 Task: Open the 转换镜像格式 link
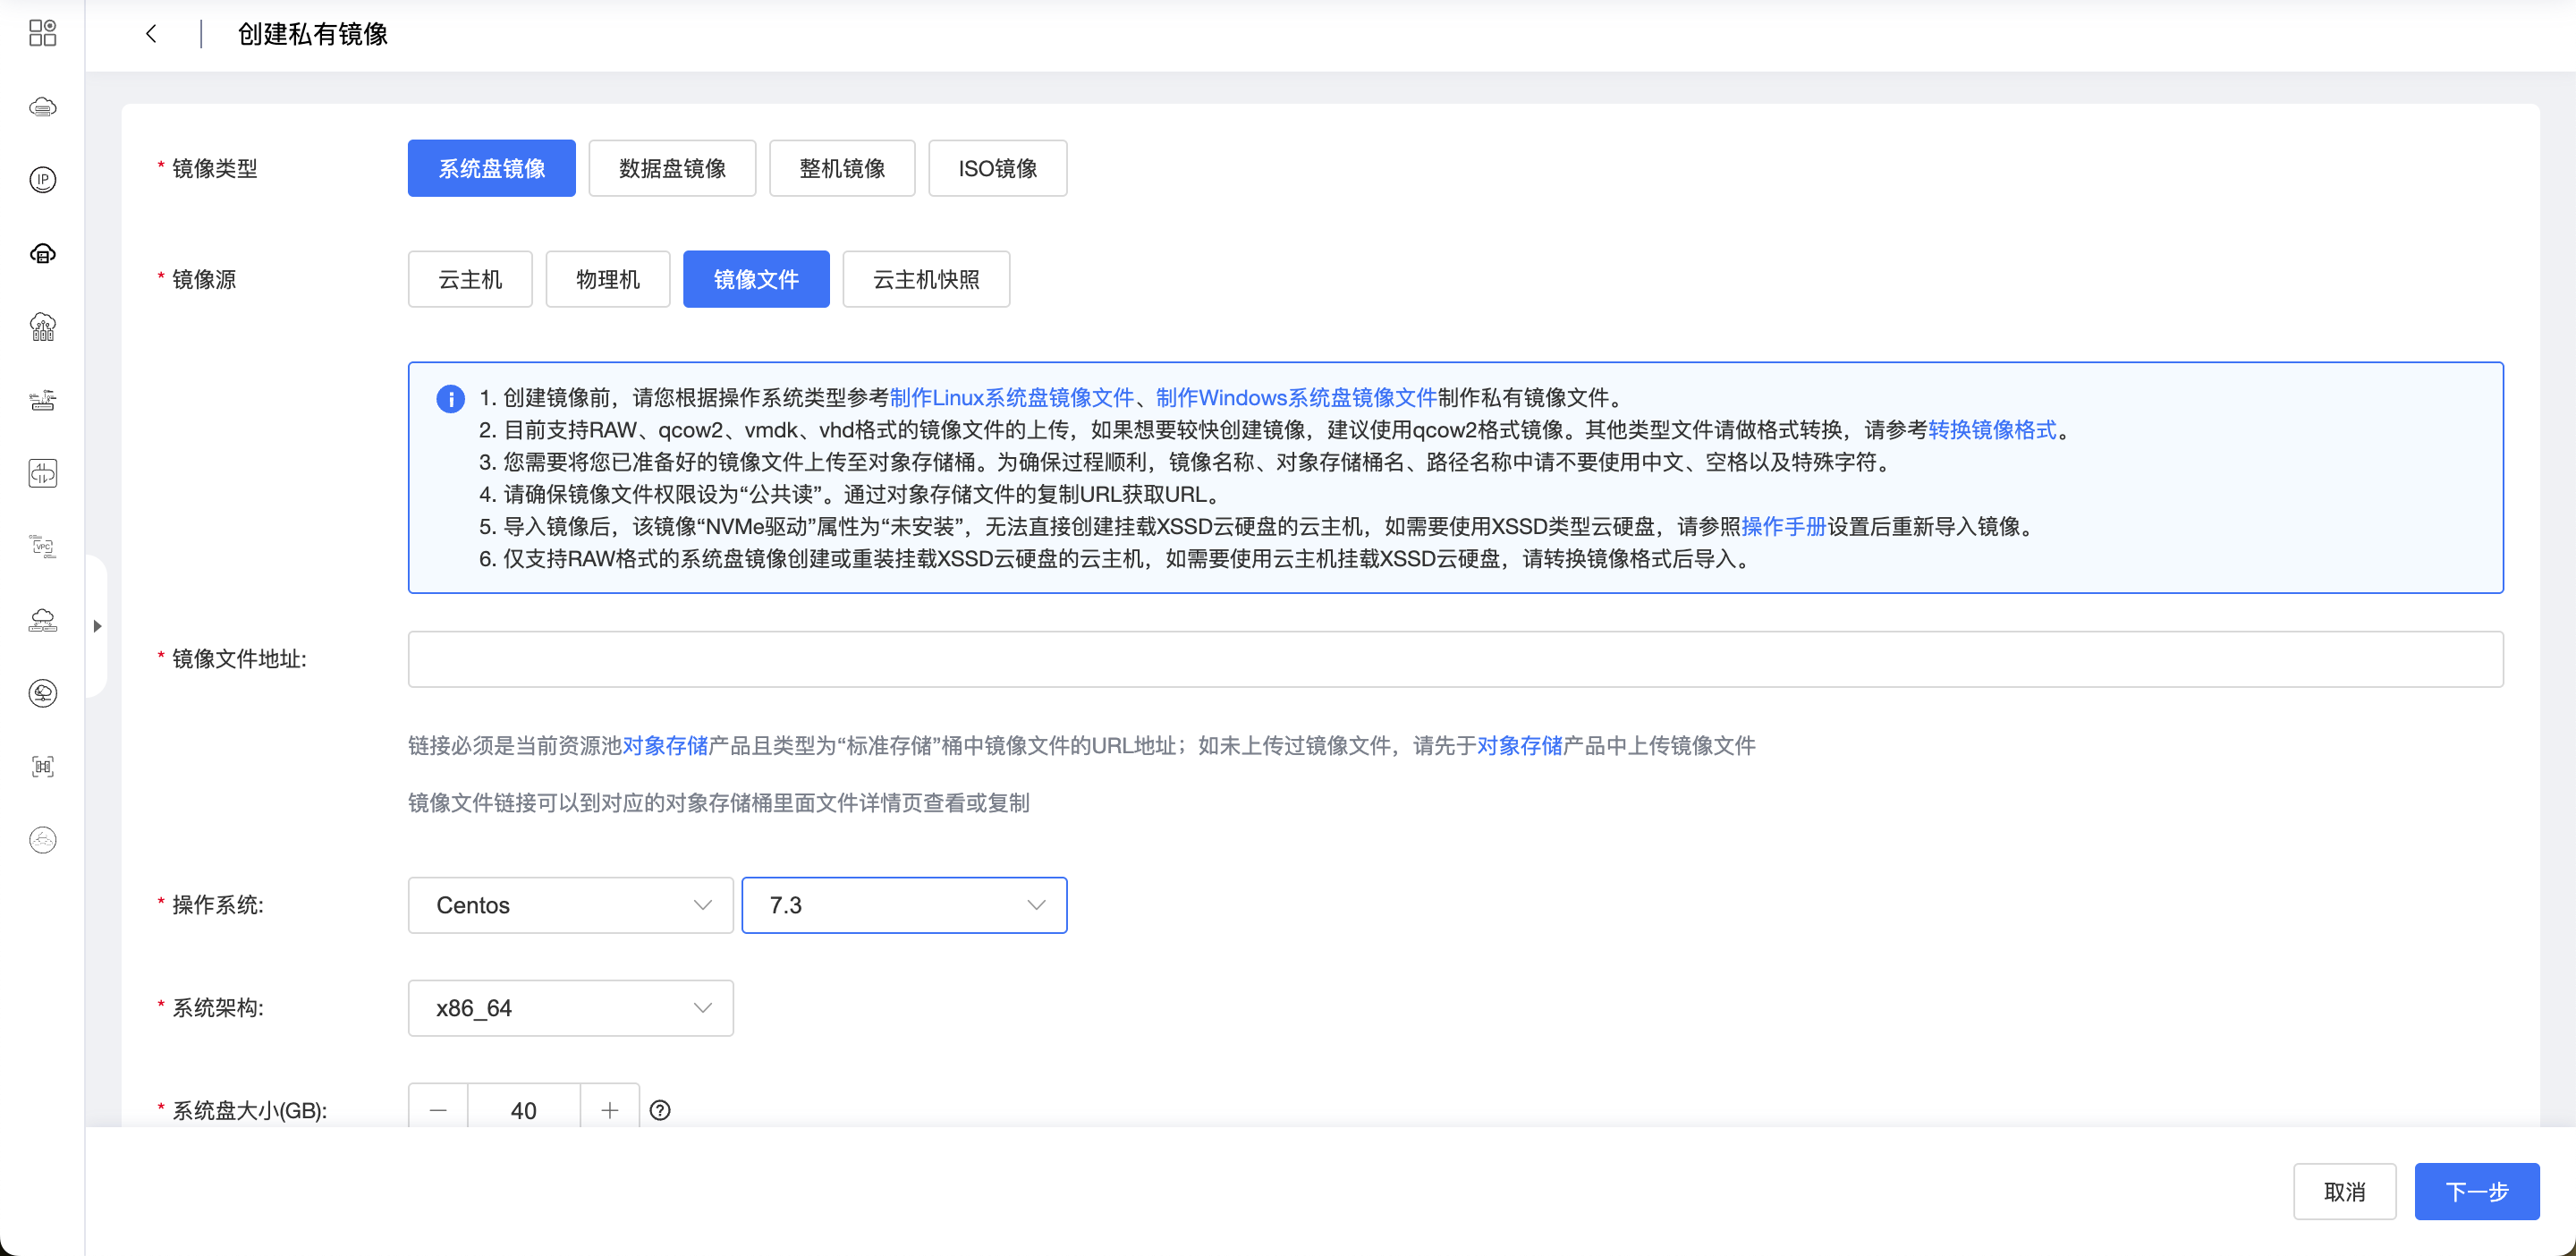coord(1991,430)
